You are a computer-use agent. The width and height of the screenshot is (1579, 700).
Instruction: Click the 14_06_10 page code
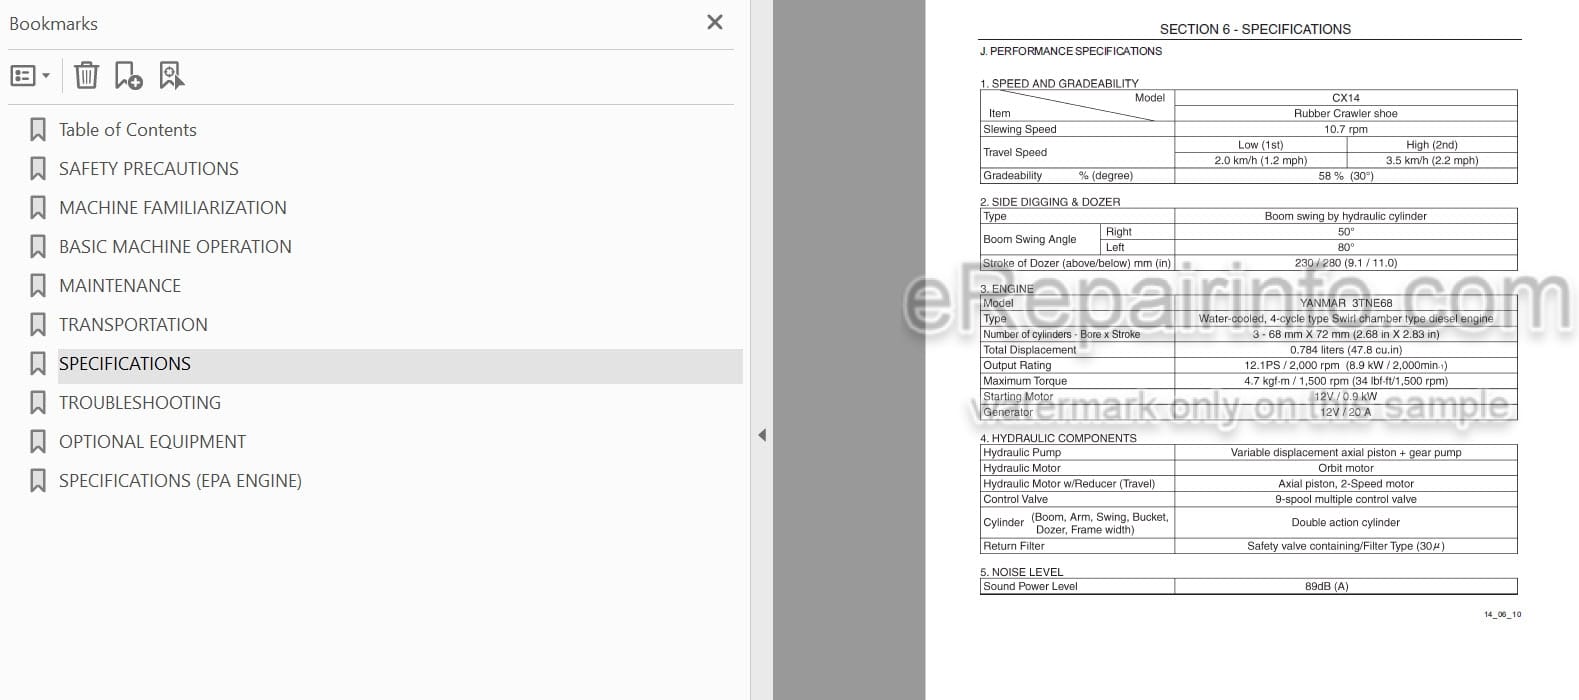(1502, 615)
